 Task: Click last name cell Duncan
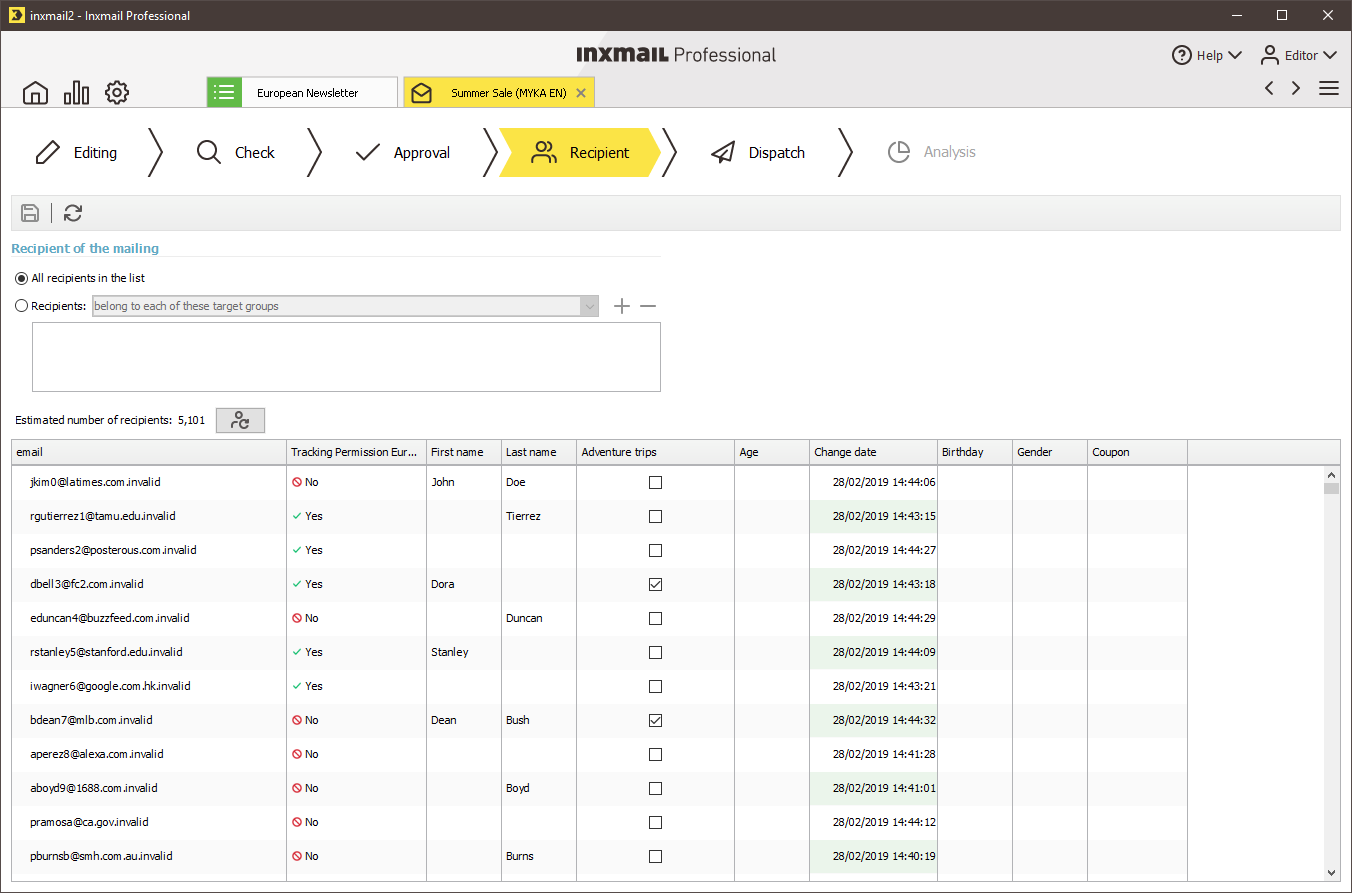click(x=524, y=618)
